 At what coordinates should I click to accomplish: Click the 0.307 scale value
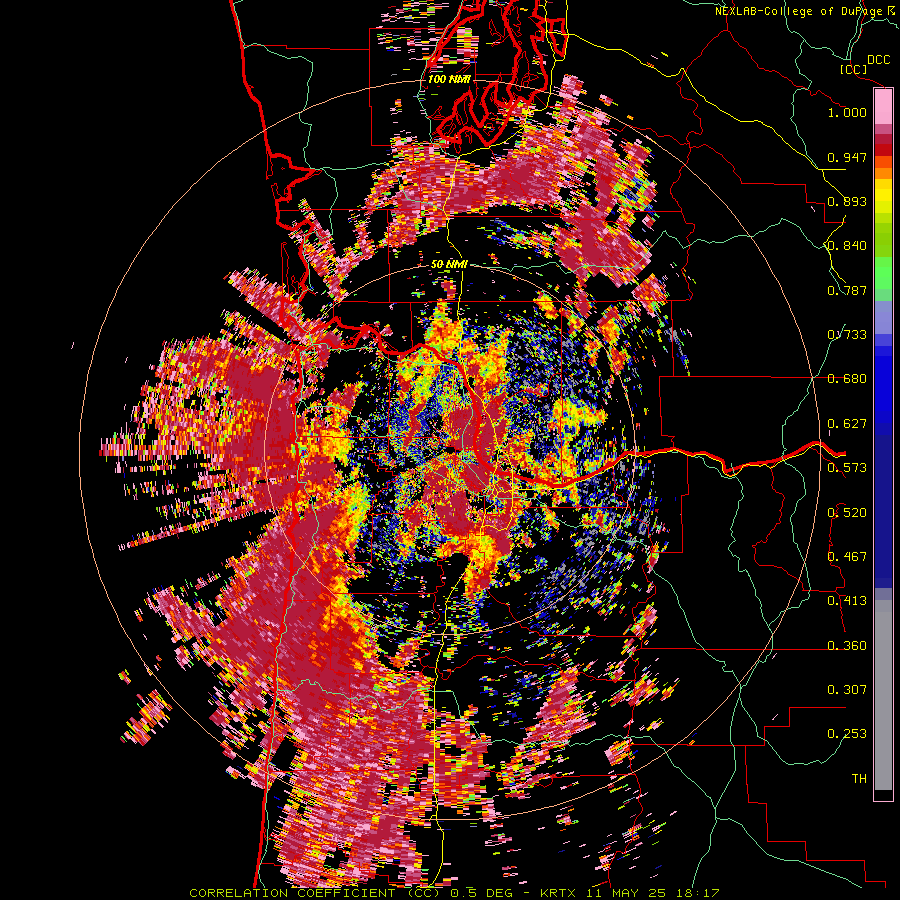tap(847, 690)
